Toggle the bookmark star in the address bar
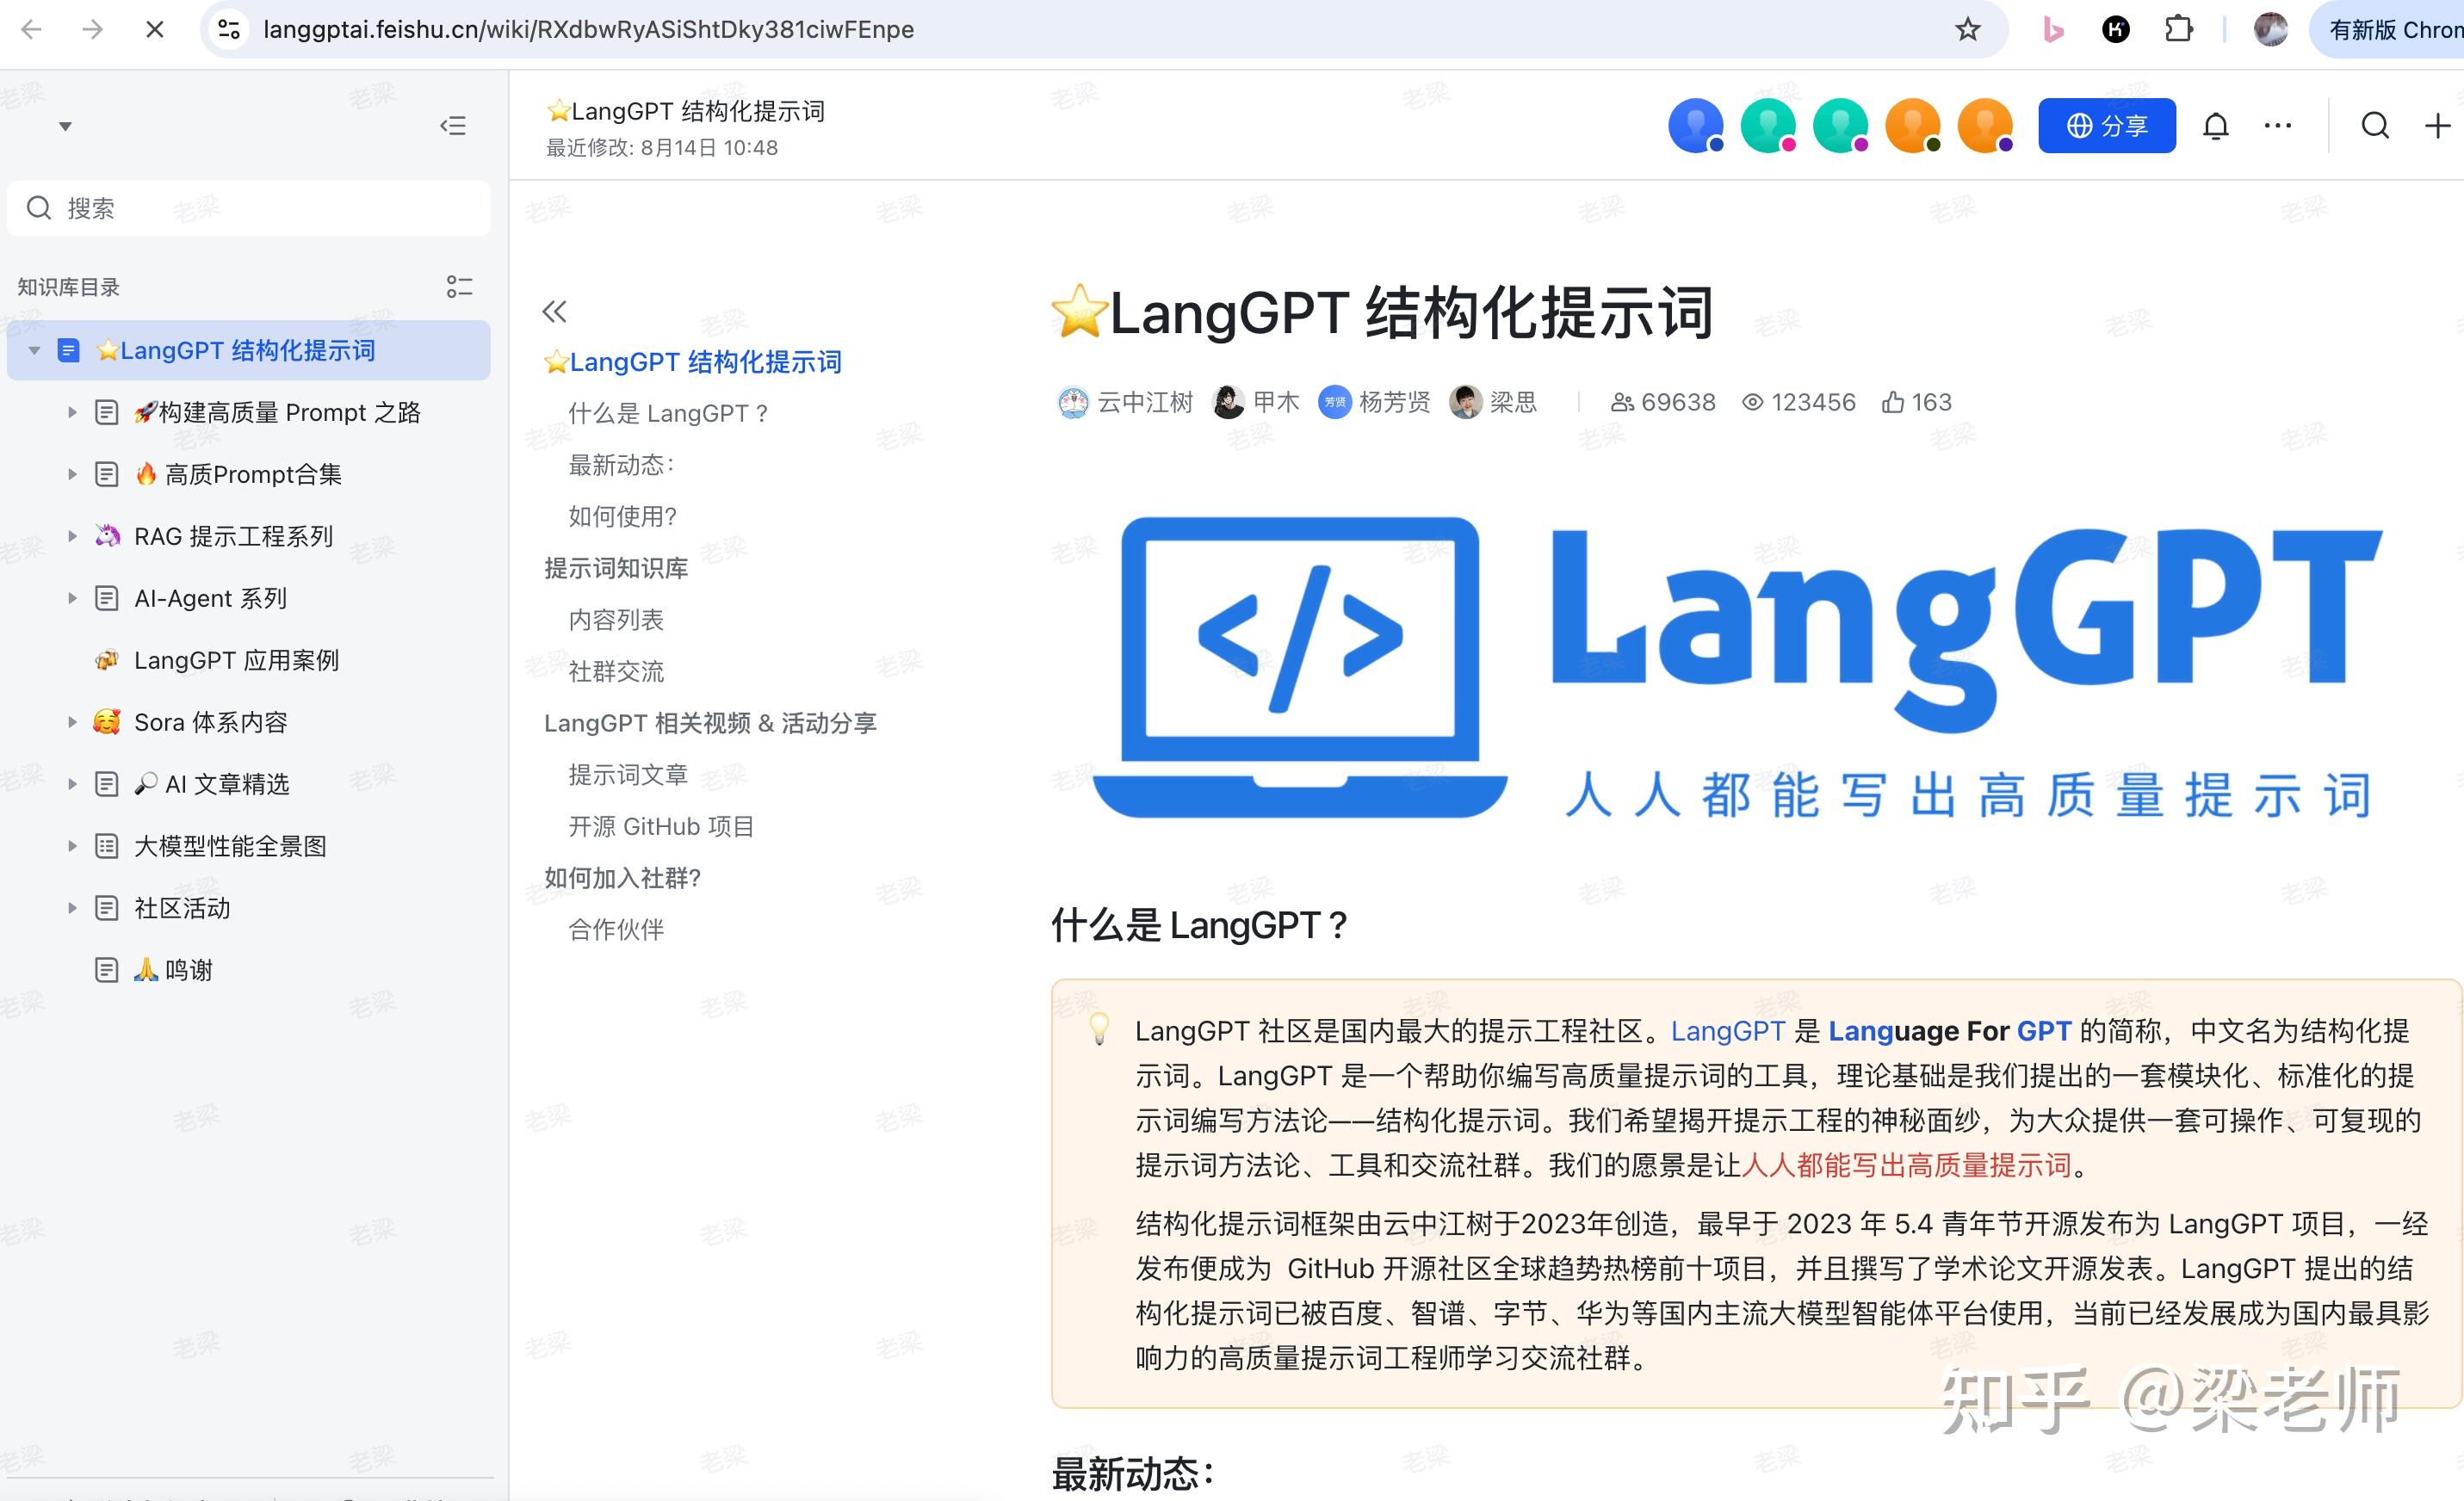Screen dimensions: 2464x1501 coord(1966,29)
